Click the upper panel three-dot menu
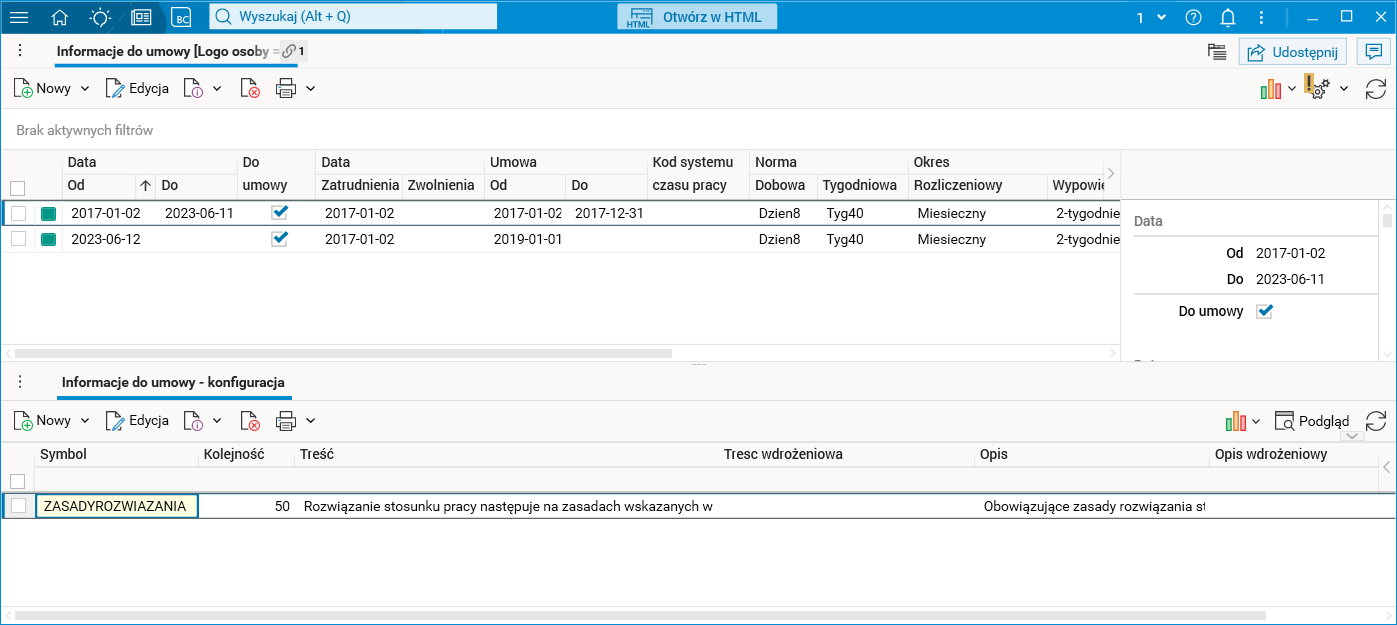Viewport: 1397px width, 625px height. point(20,51)
